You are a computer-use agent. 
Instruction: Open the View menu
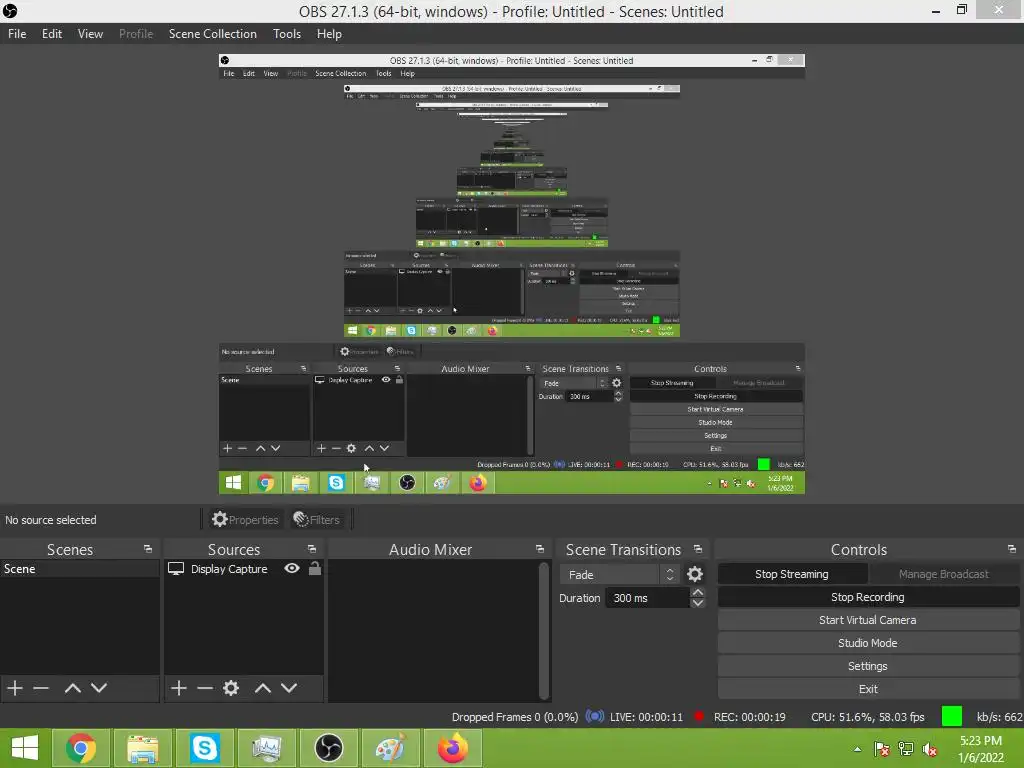[90, 33]
